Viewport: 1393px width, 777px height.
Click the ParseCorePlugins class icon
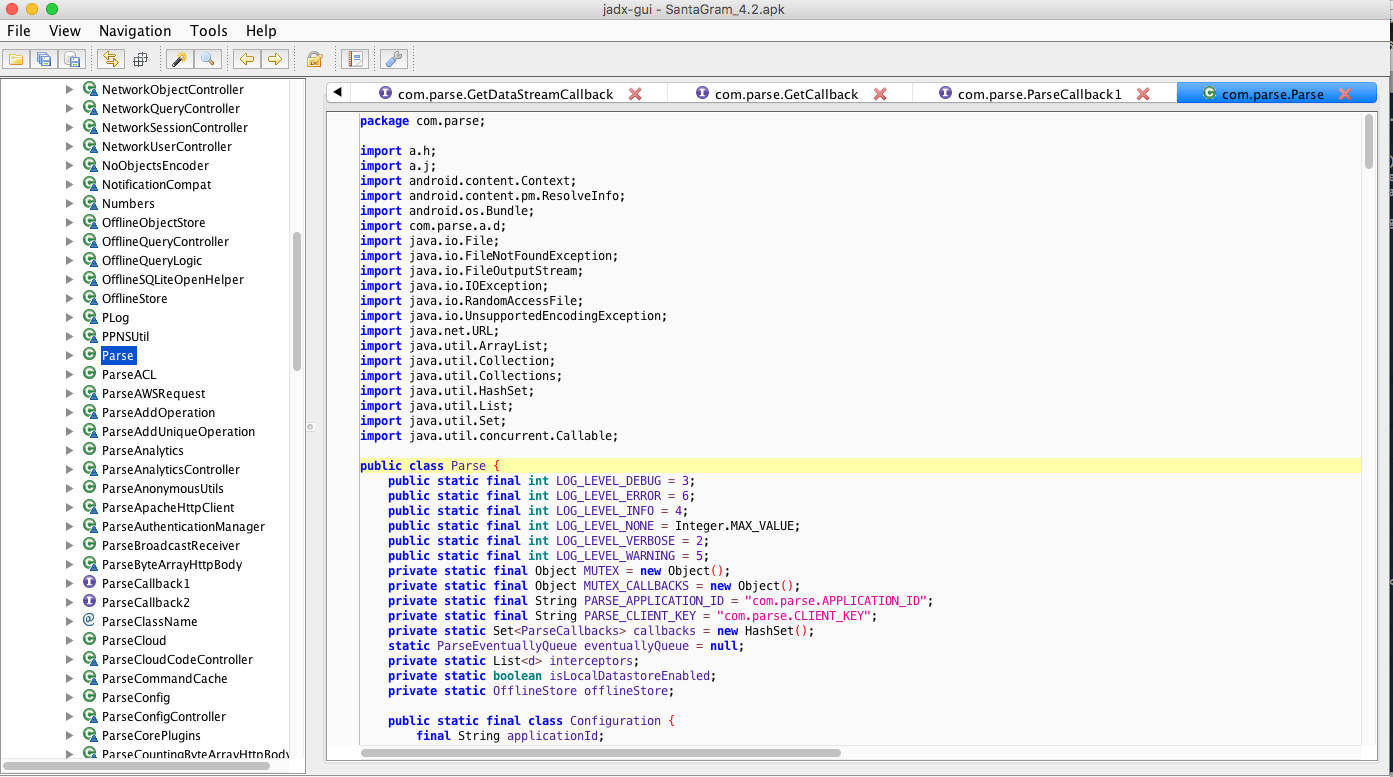coord(89,735)
